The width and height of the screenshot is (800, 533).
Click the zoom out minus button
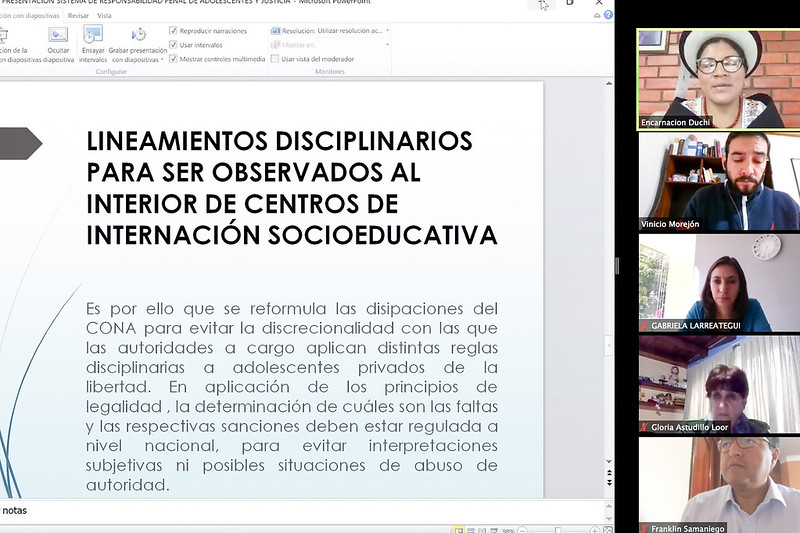tap(522, 530)
